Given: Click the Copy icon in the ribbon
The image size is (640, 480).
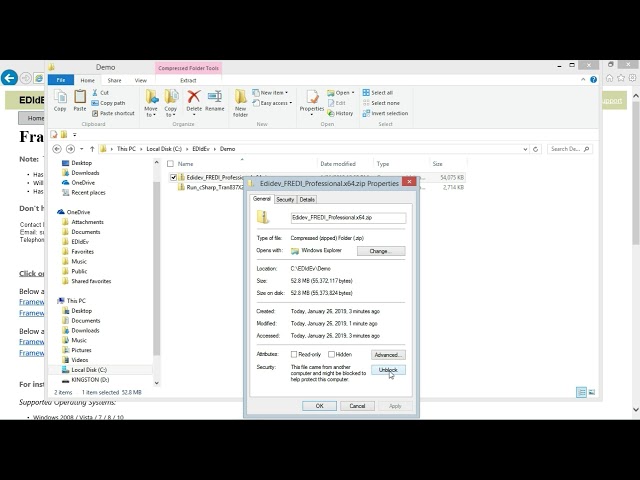Looking at the screenshot, I should tap(60, 101).
